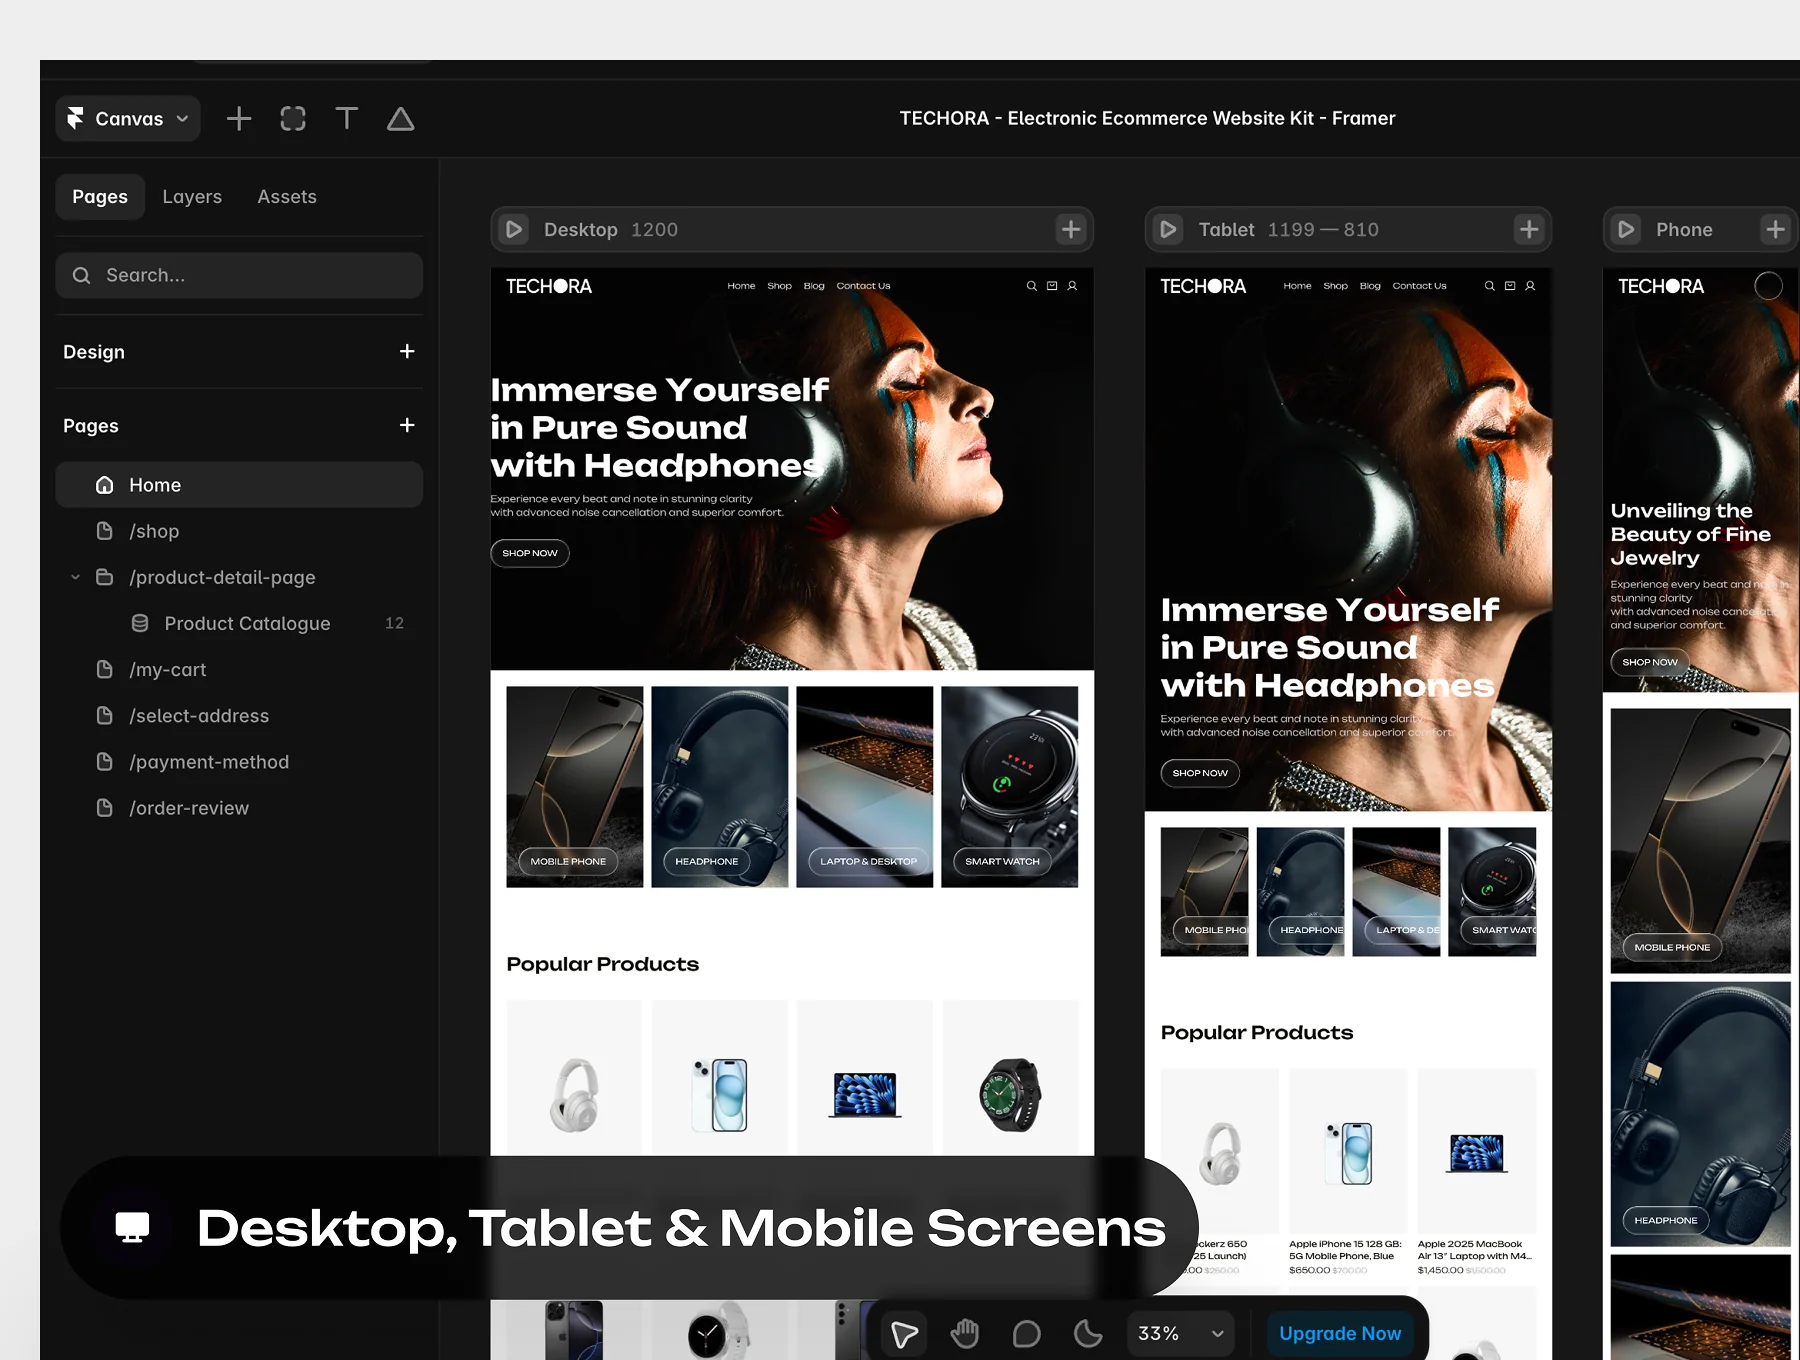Collapse the /product-detail-page folder chevron
Screen dimensions: 1800x1360
(75, 577)
